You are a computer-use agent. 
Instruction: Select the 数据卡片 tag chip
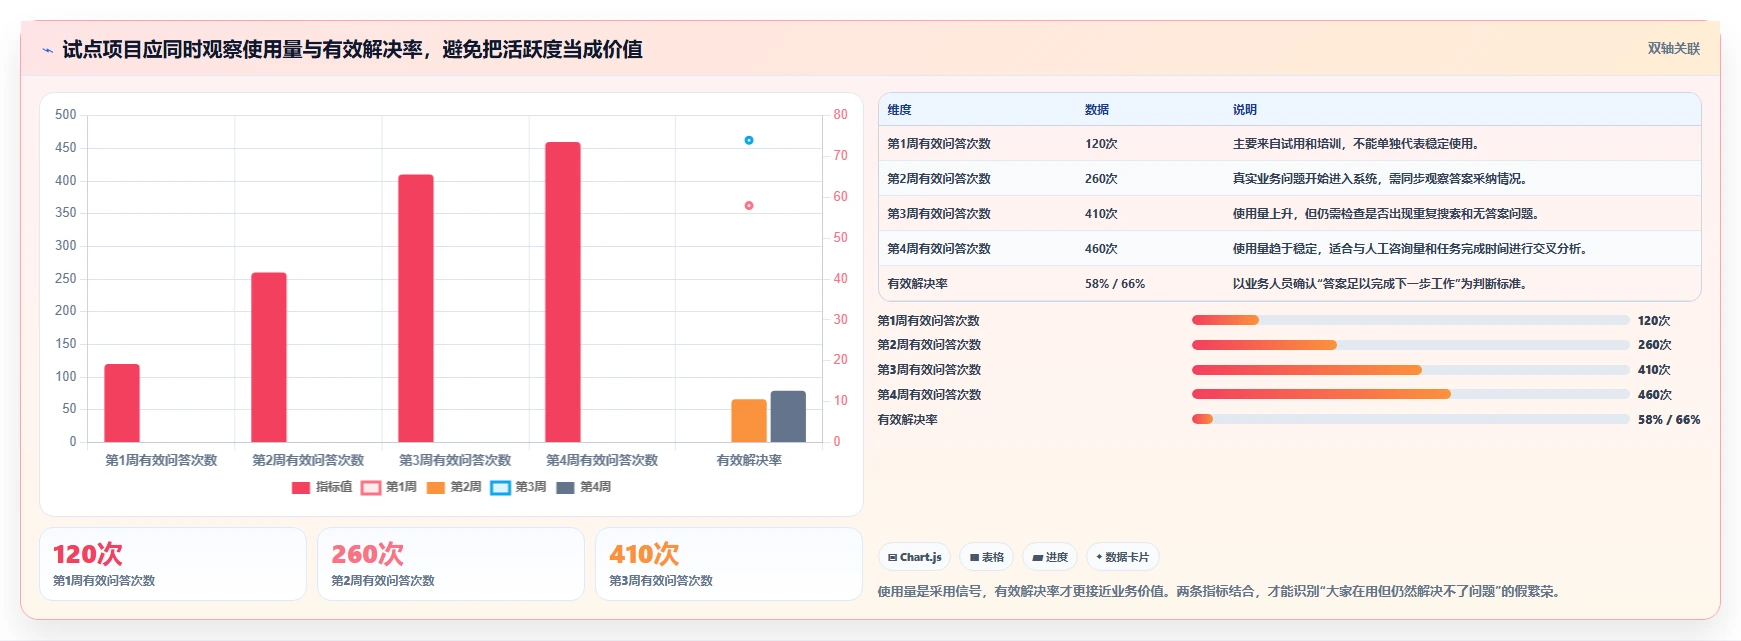[1123, 557]
